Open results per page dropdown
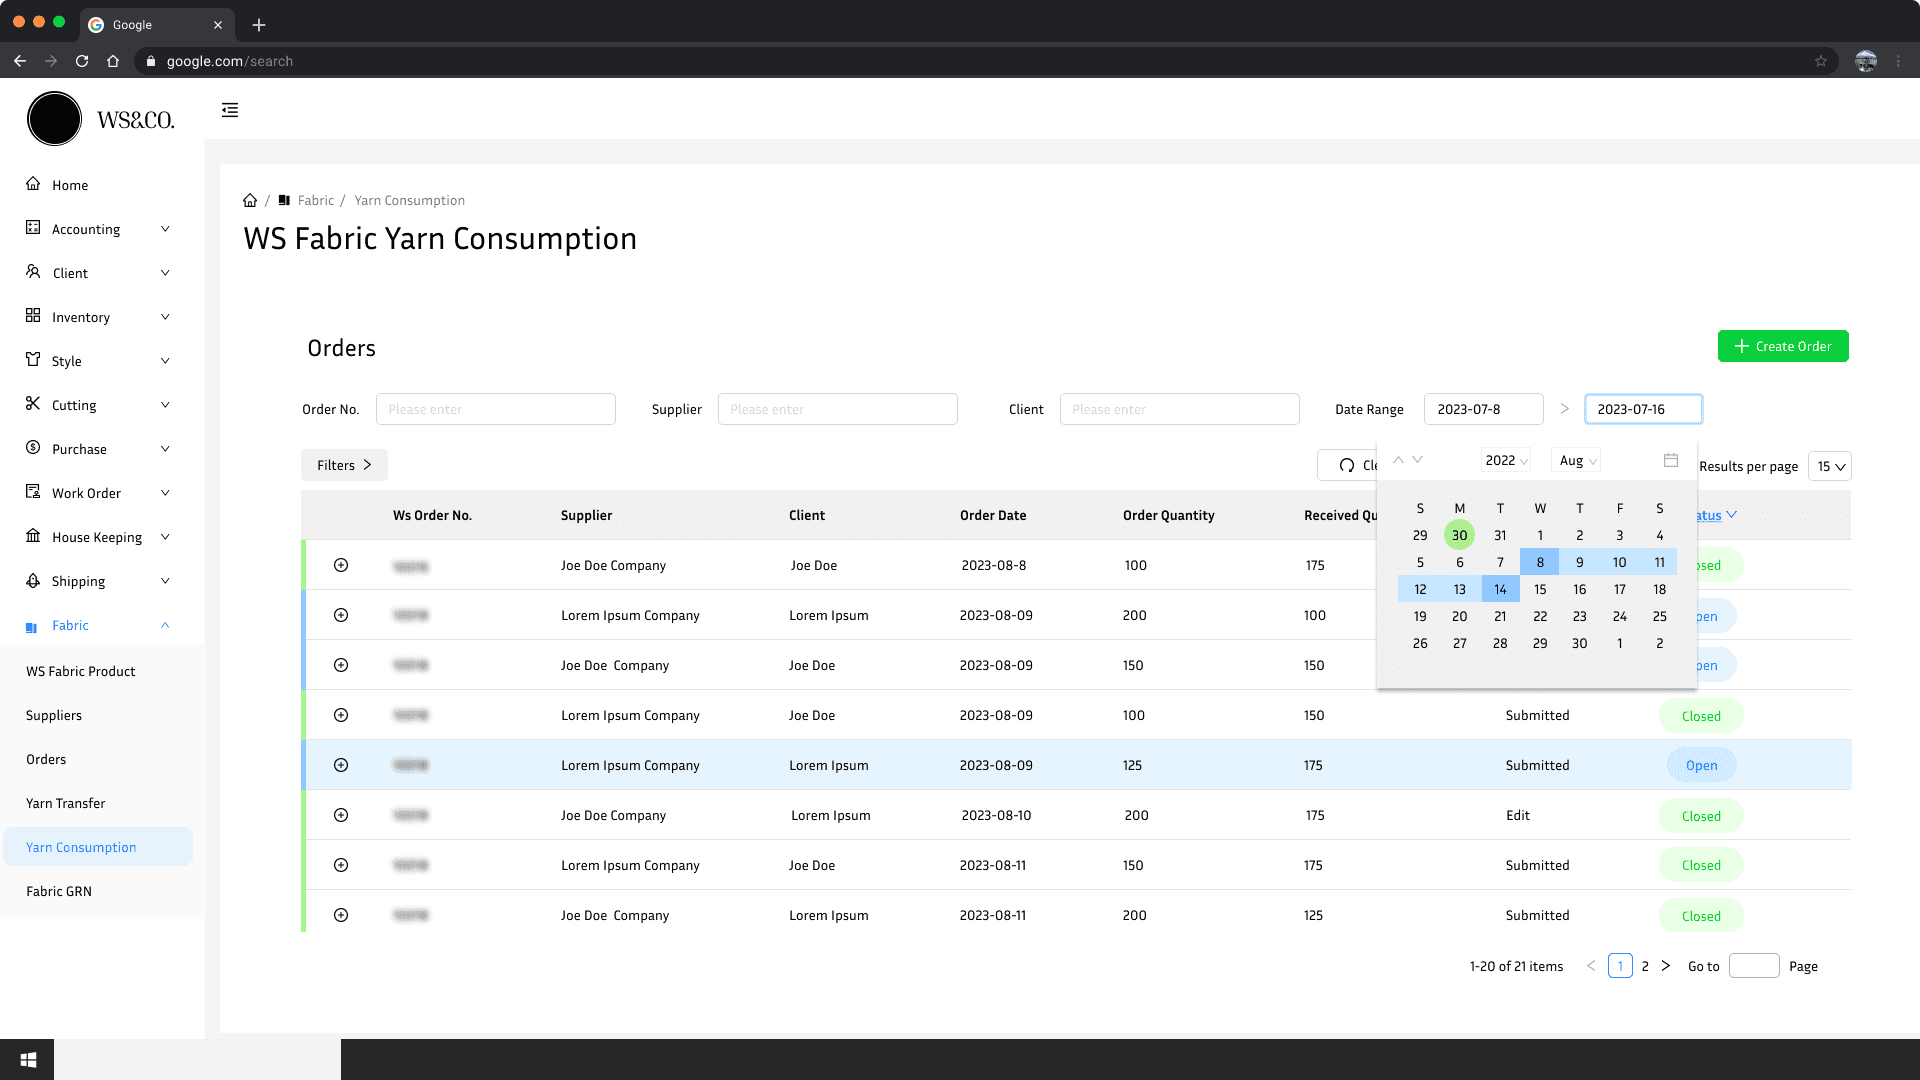Screen dimensions: 1920x1080 [1830, 466]
